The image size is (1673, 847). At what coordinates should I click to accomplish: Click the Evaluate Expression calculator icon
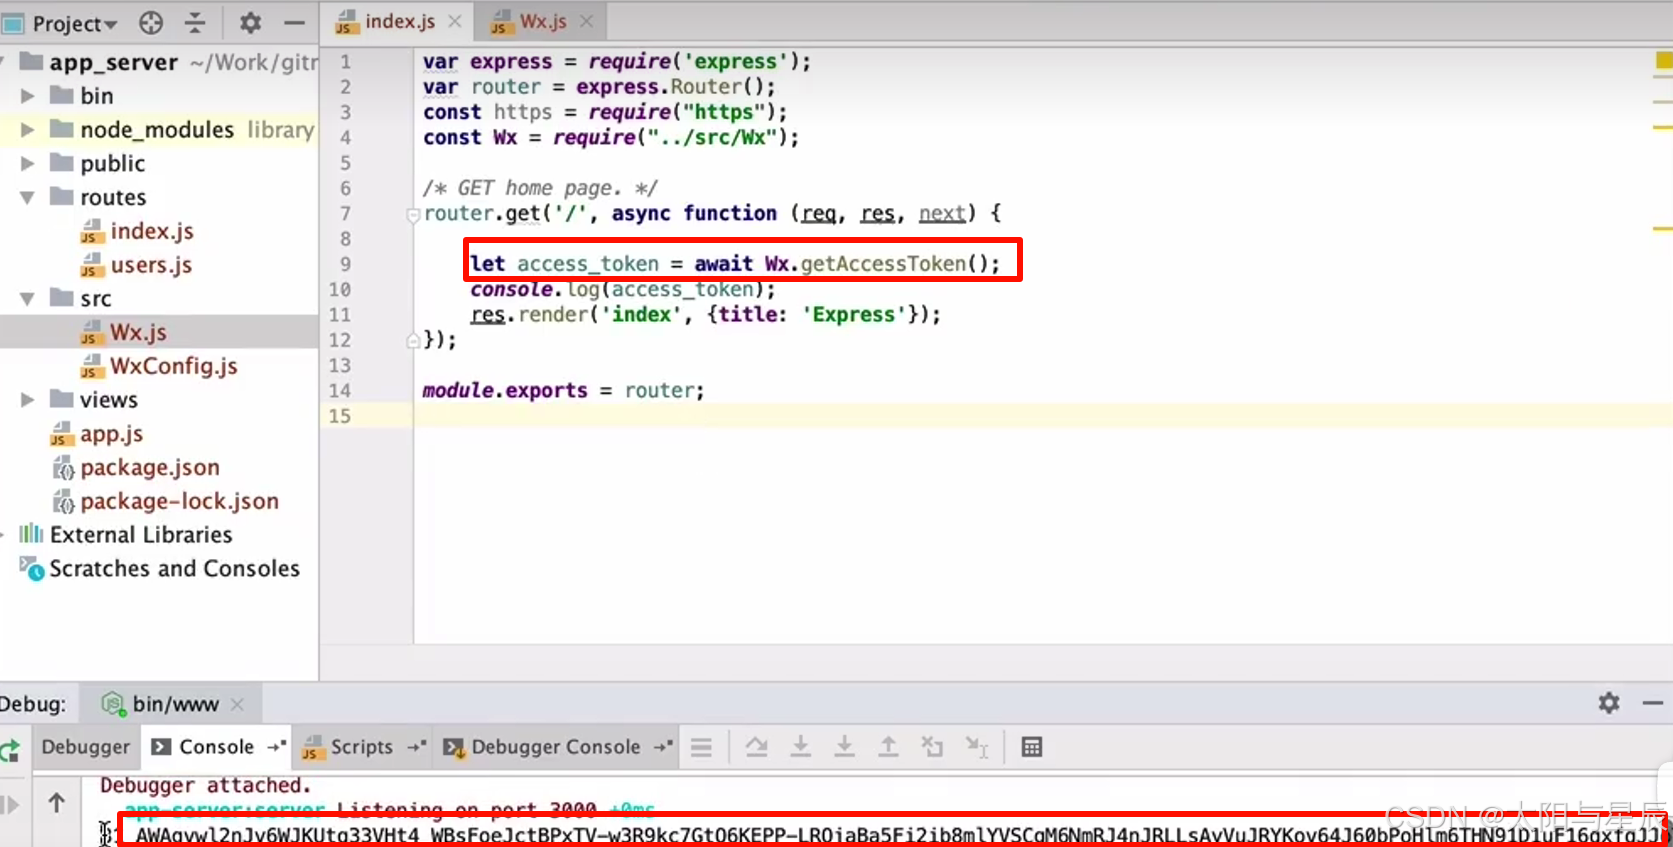click(x=1032, y=747)
